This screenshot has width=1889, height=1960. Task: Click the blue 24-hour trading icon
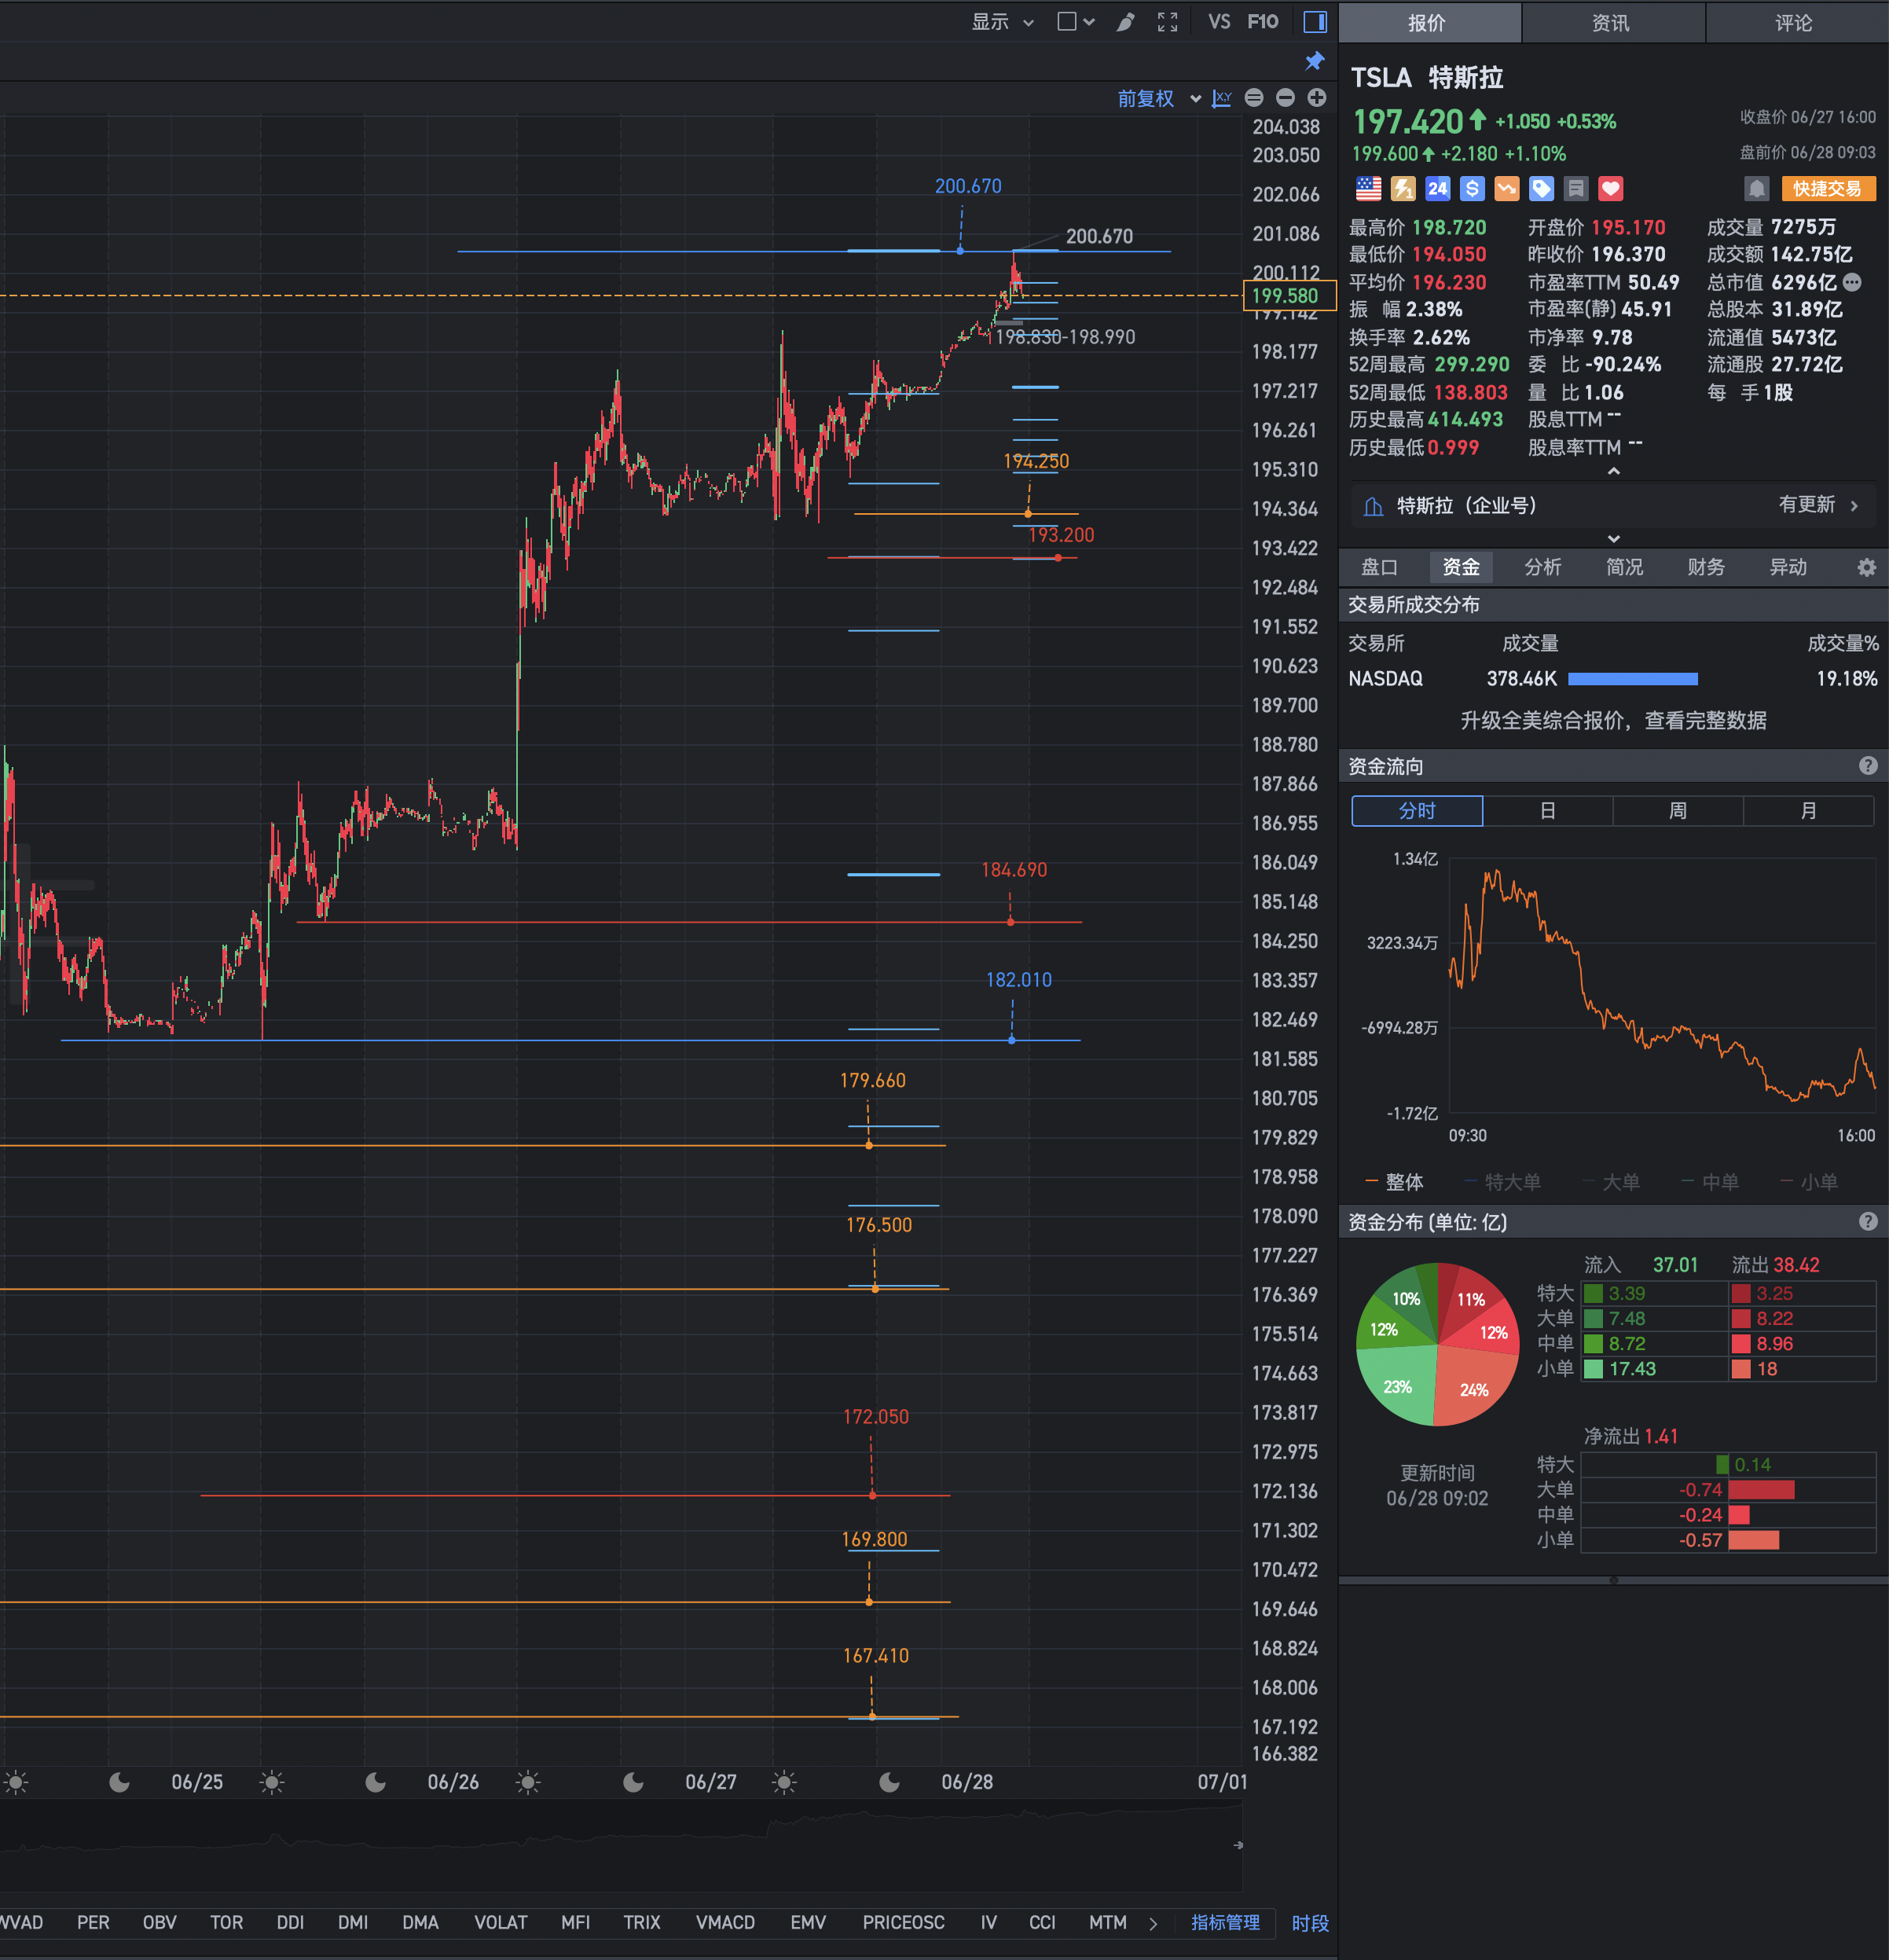pyautogui.click(x=1437, y=189)
